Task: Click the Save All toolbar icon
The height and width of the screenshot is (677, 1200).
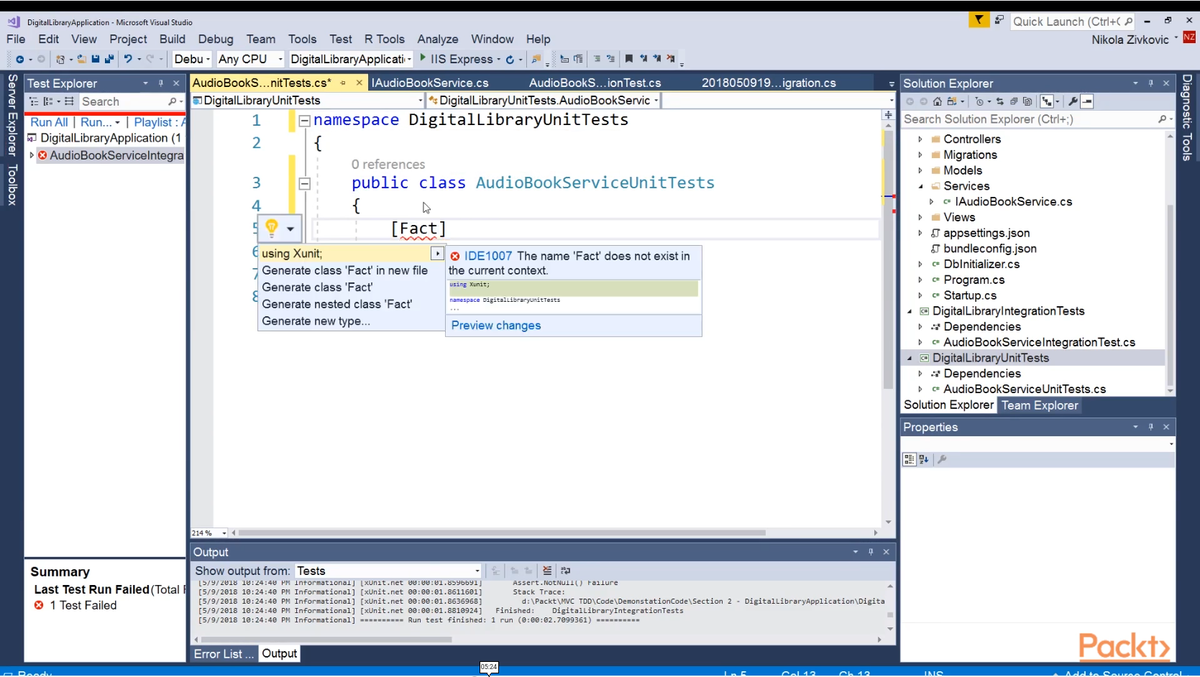Action: pos(110,59)
